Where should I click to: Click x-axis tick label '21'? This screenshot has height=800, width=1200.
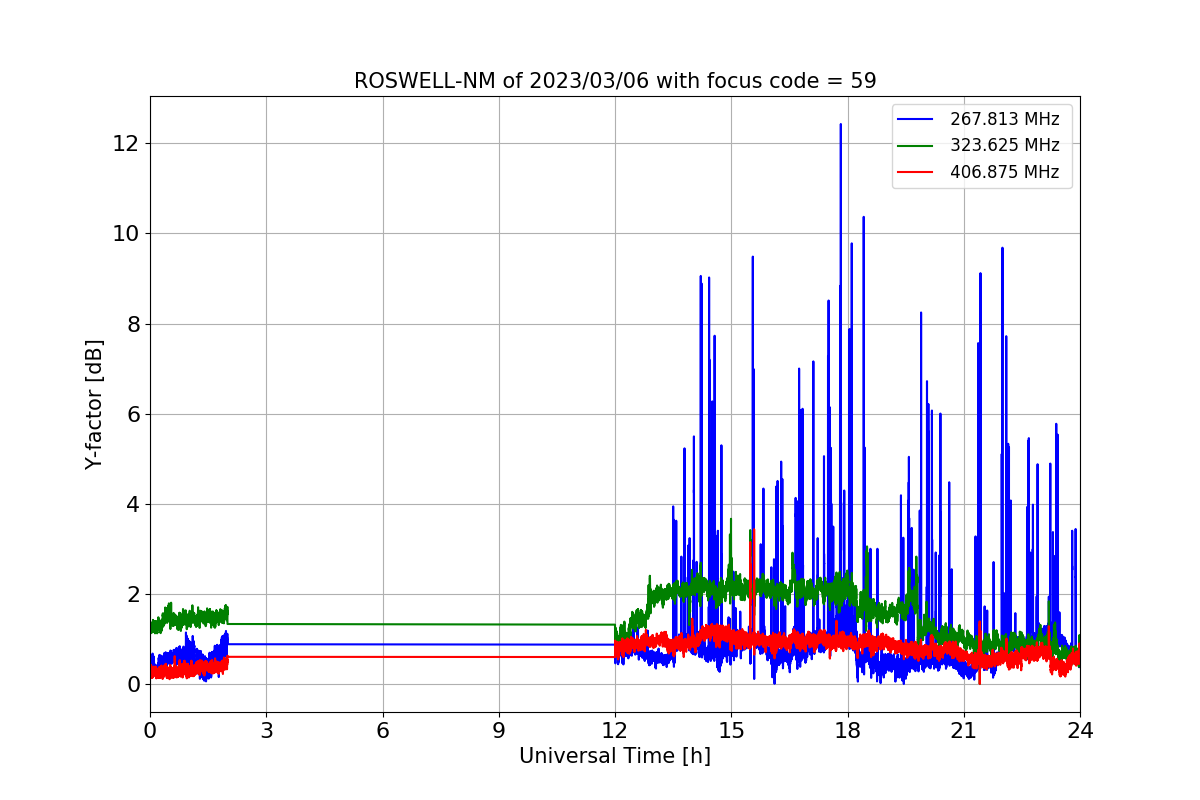tap(964, 730)
